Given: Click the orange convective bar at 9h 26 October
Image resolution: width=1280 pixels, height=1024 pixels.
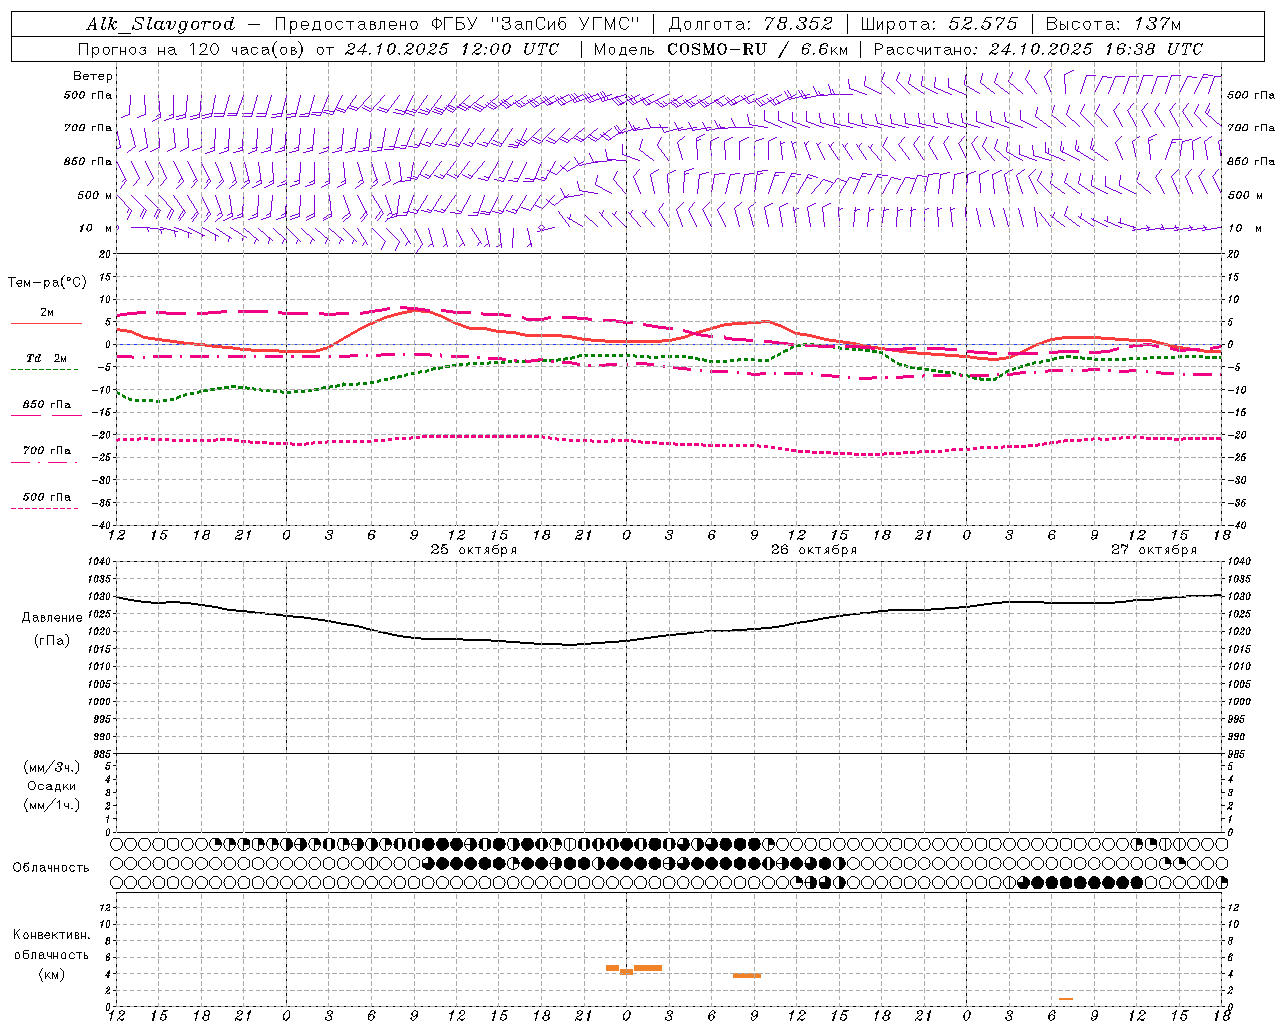Looking at the screenshot, I should pos(747,976).
